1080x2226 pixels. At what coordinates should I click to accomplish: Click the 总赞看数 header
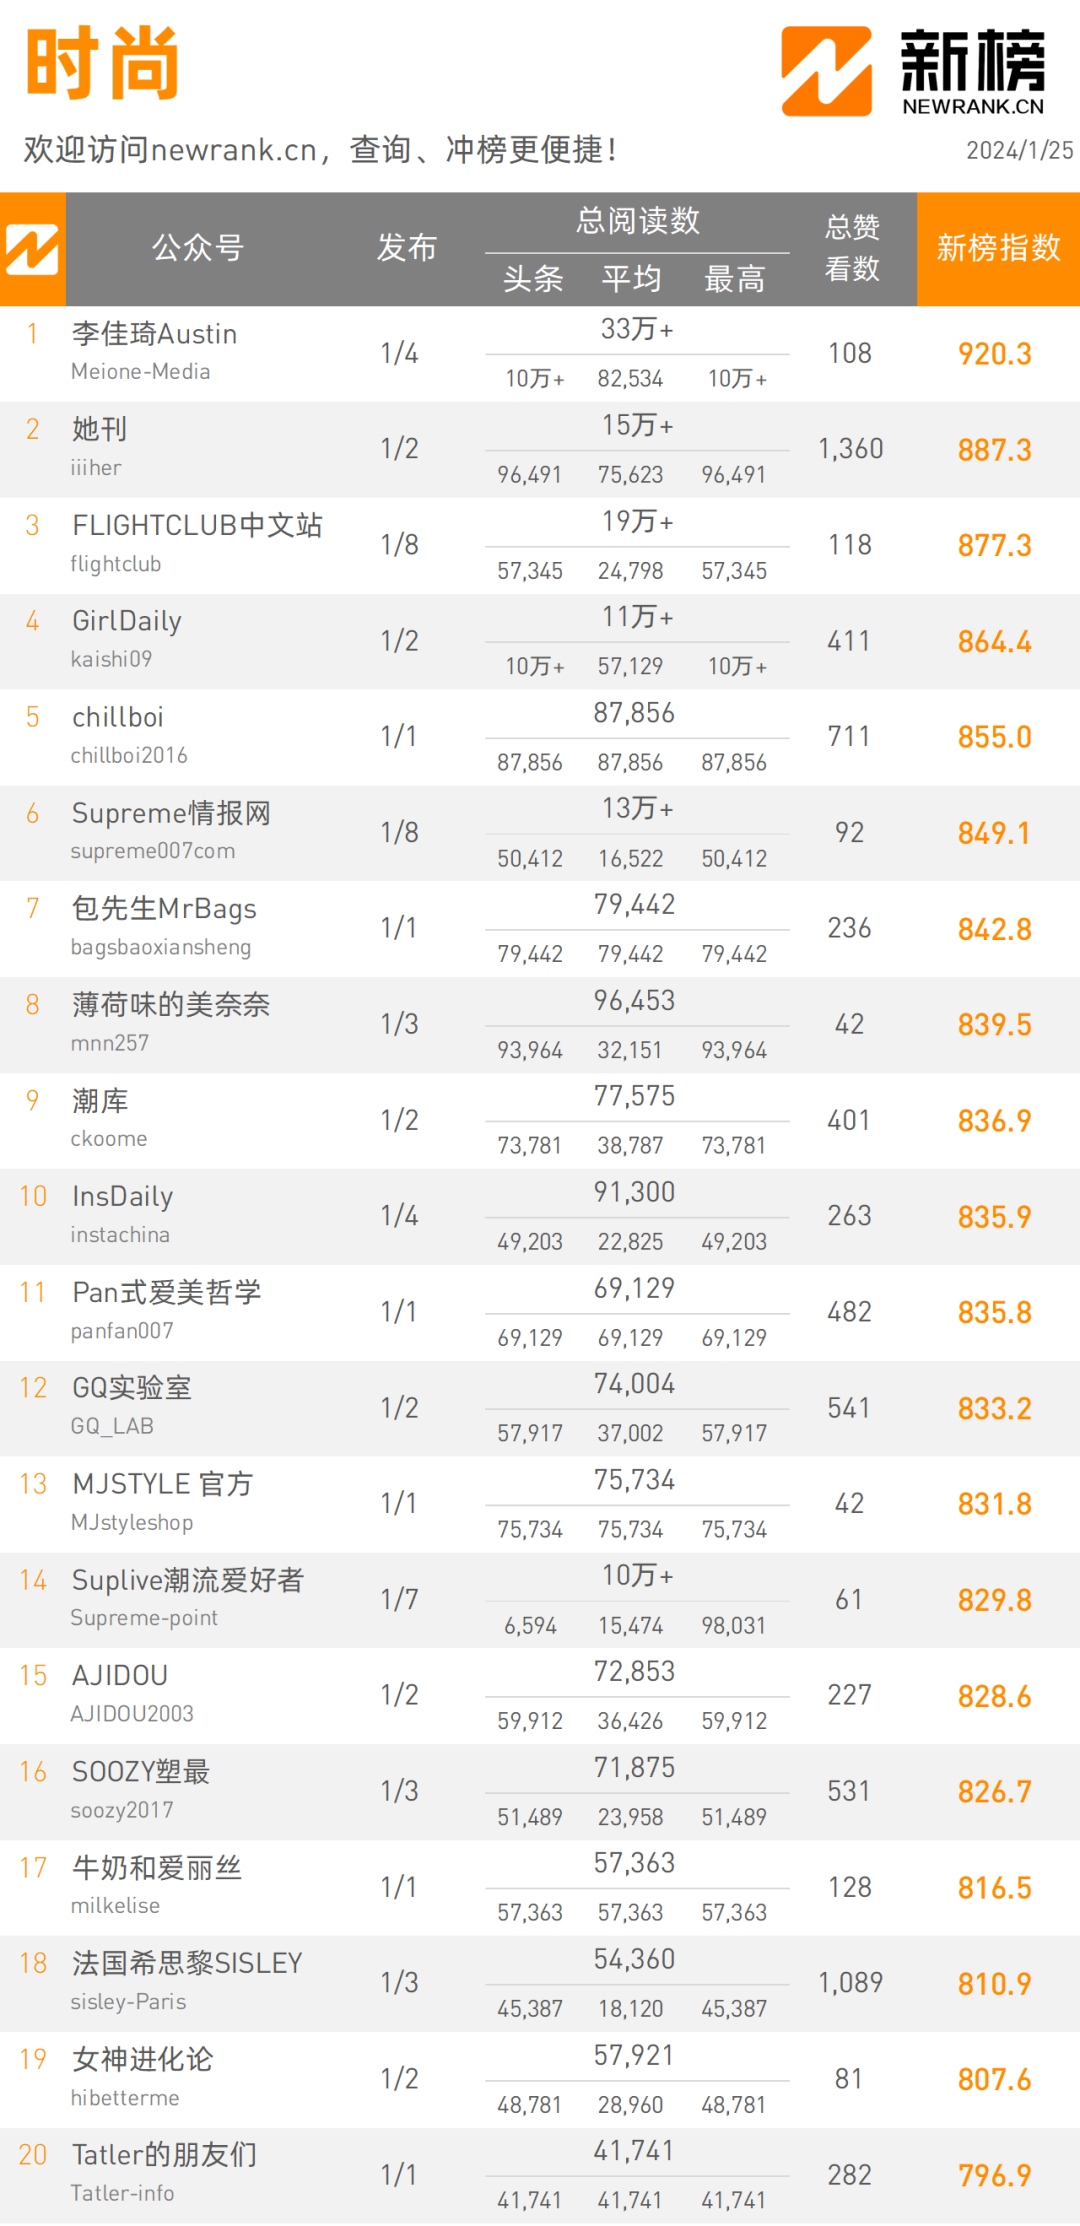tap(852, 248)
